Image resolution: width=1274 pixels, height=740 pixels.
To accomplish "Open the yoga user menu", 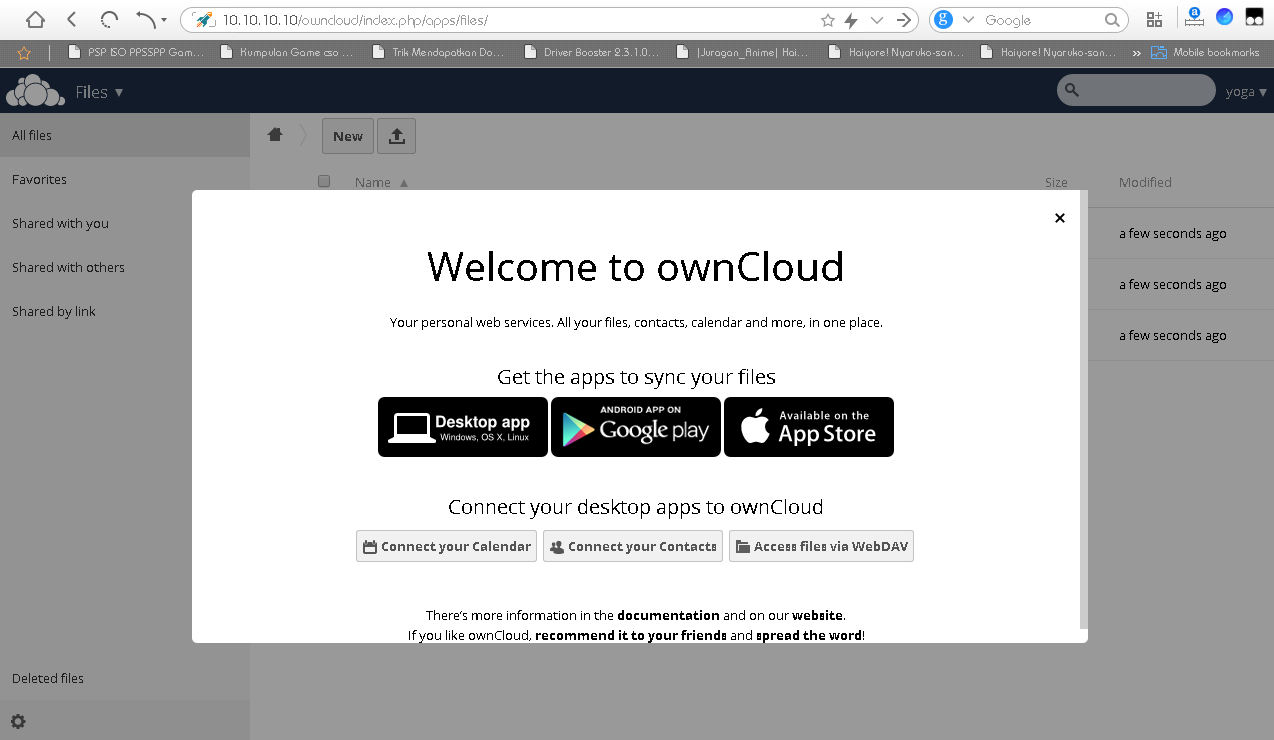I will (x=1244, y=91).
